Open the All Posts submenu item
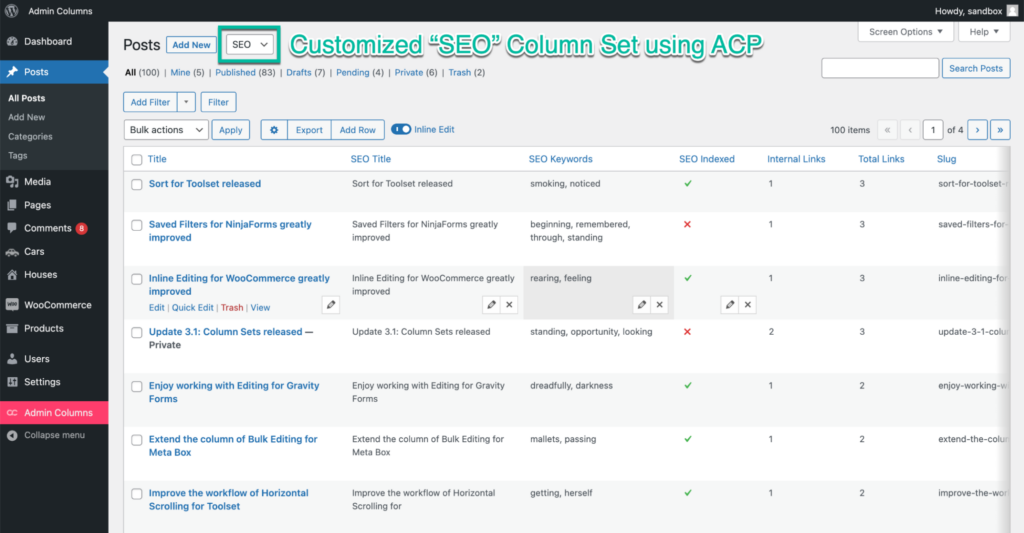Image resolution: width=1024 pixels, height=533 pixels. (x=27, y=98)
